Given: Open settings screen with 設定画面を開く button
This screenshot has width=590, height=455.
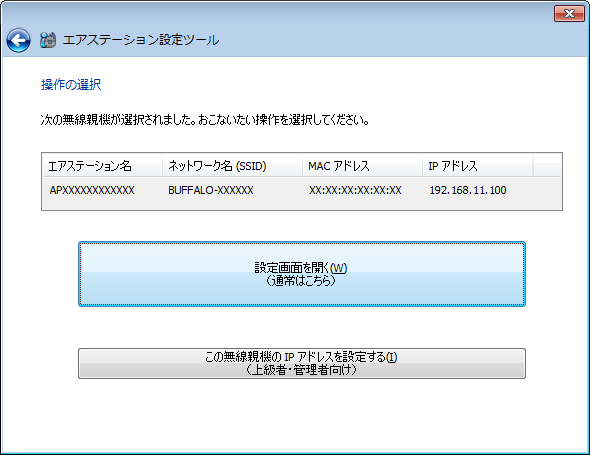Looking at the screenshot, I should (302, 274).
